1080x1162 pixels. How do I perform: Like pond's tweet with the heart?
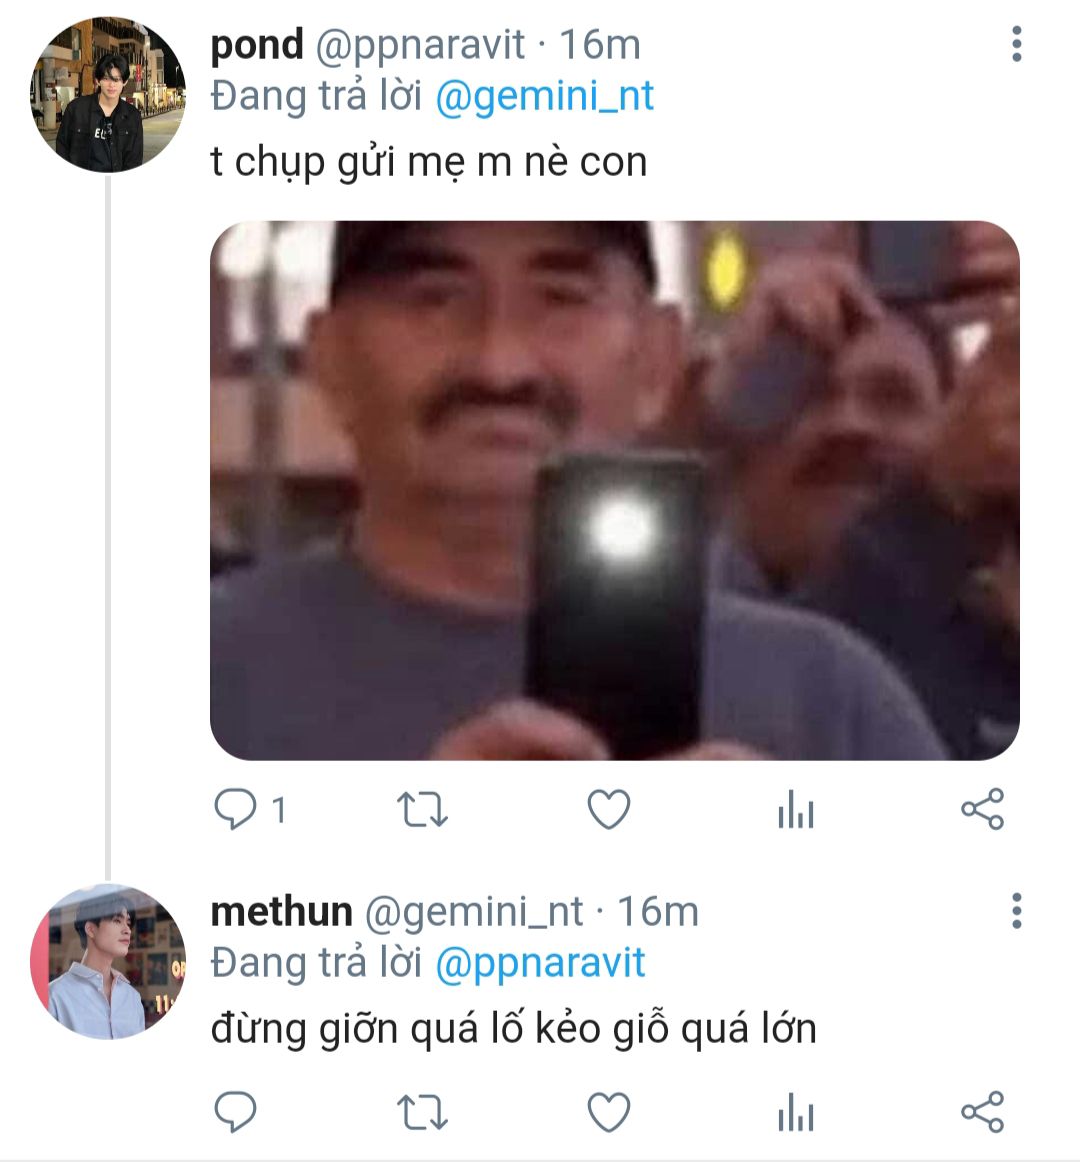[608, 809]
